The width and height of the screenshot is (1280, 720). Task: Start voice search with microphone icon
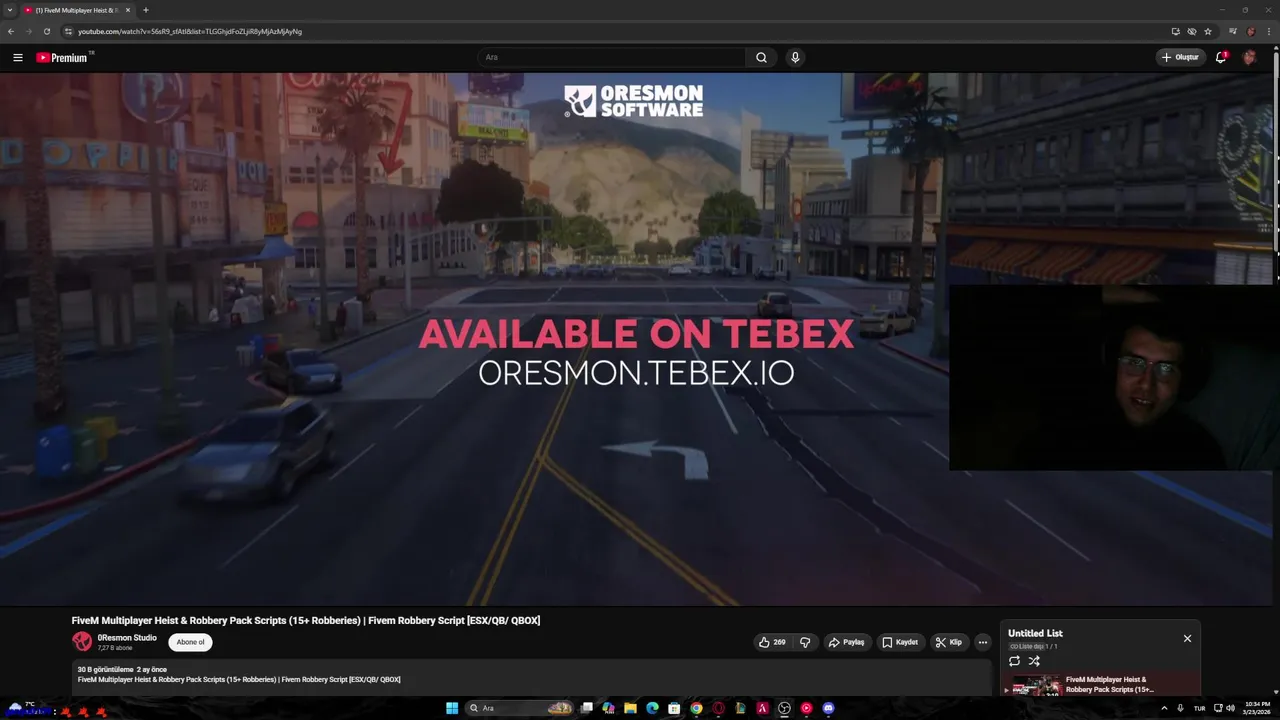[795, 58]
